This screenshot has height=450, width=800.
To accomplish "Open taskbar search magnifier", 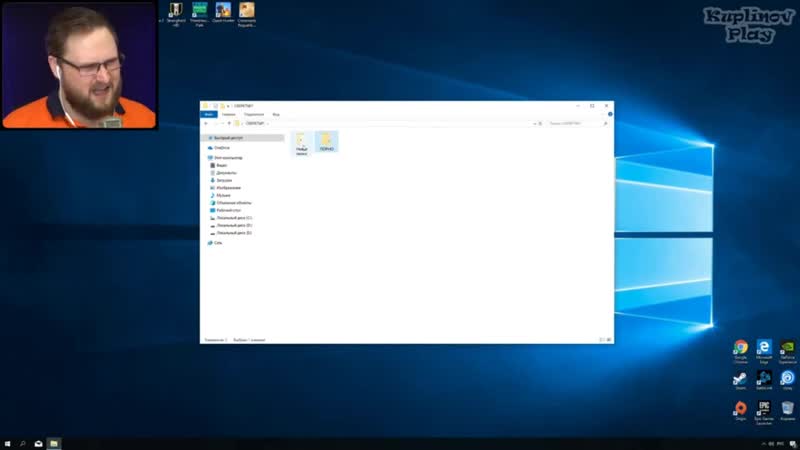I will (x=23, y=443).
